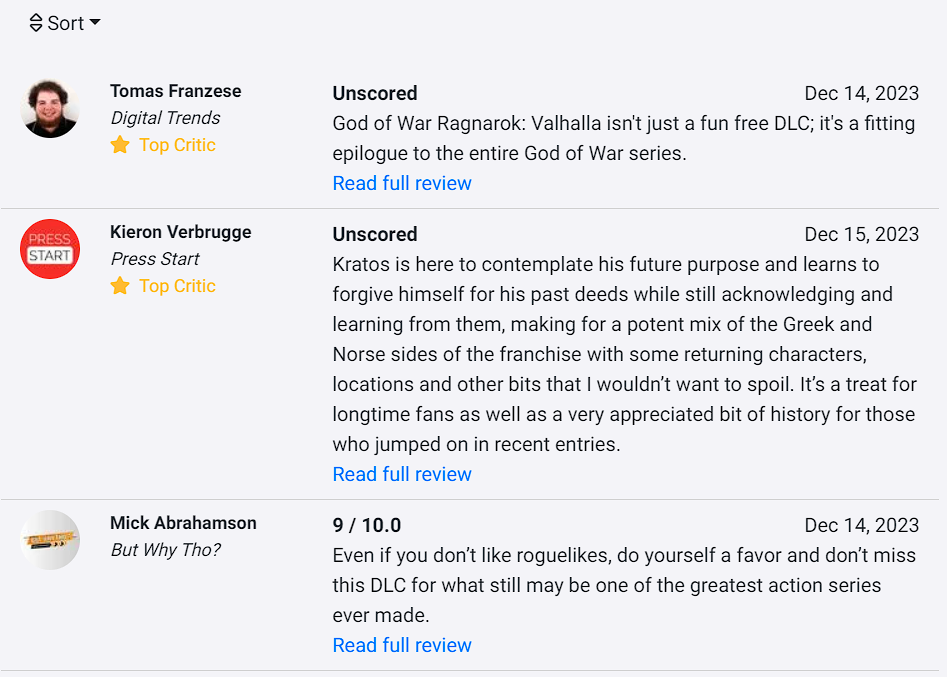The height and width of the screenshot is (677, 947).
Task: Click the sort up-down arrows icon
Action: coord(36,23)
